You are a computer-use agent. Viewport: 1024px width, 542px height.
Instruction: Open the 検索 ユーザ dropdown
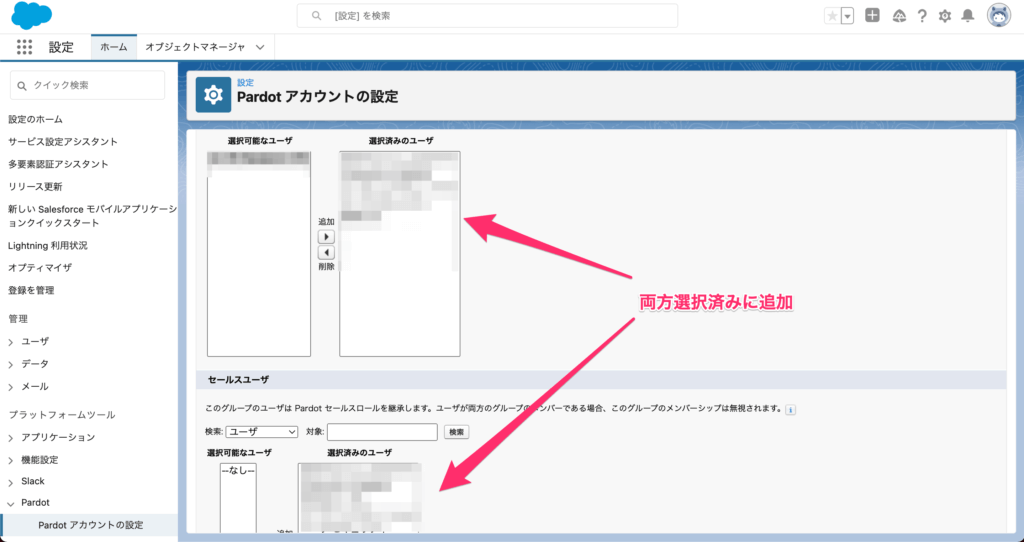click(x=261, y=432)
